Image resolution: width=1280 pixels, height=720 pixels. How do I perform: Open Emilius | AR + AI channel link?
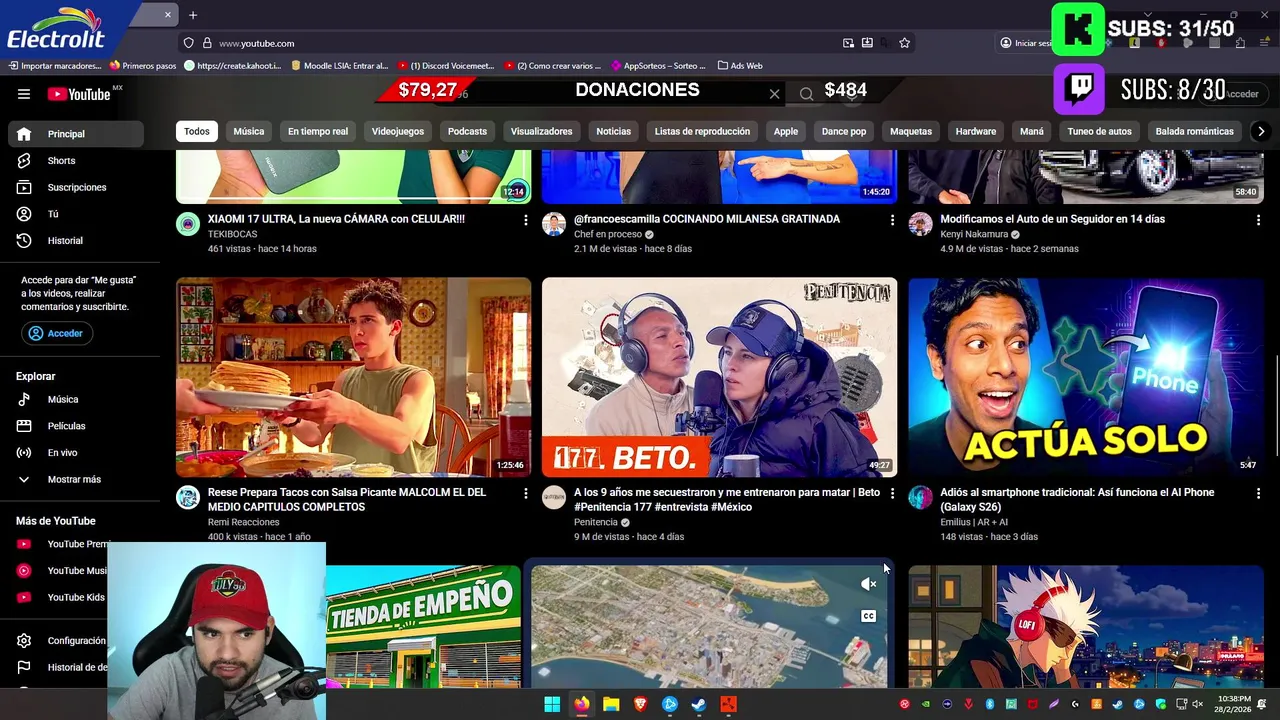pos(974,522)
